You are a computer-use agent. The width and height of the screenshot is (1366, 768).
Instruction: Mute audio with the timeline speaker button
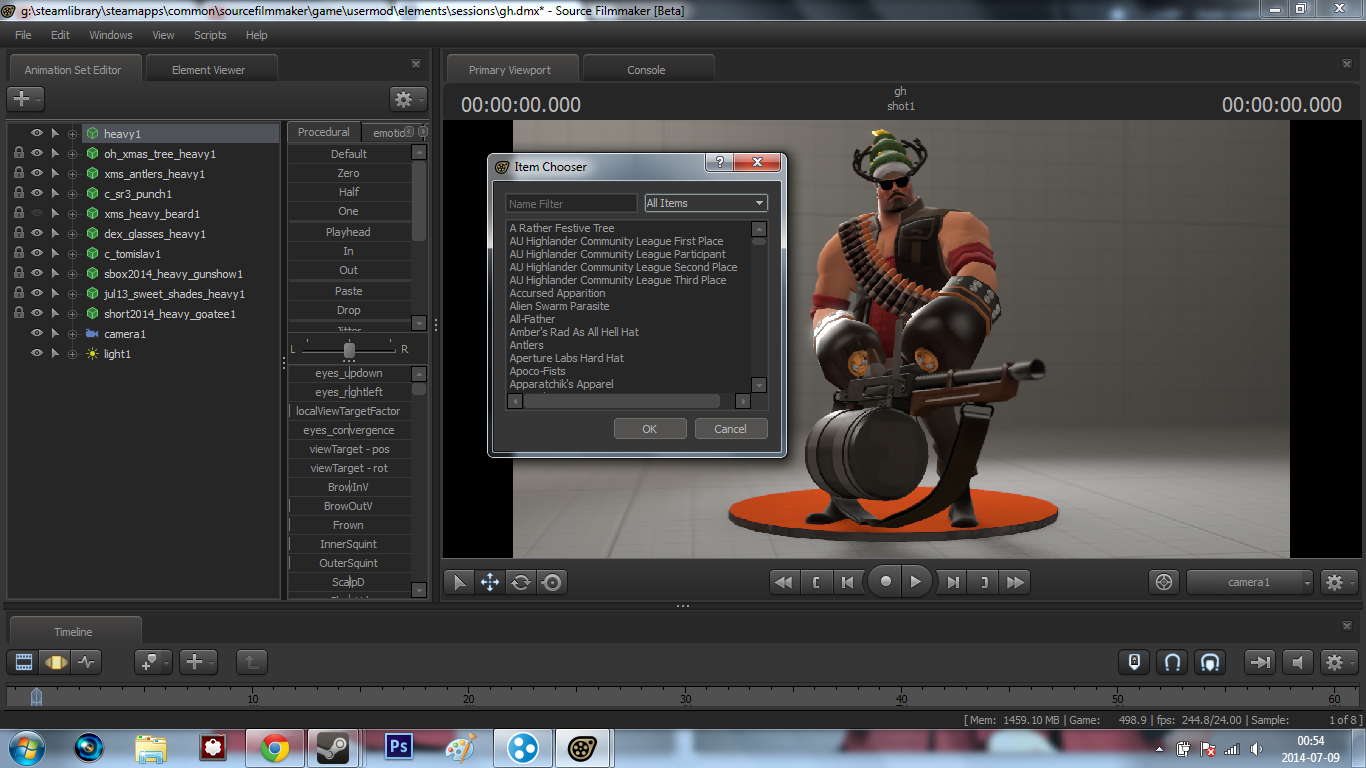click(x=1298, y=662)
